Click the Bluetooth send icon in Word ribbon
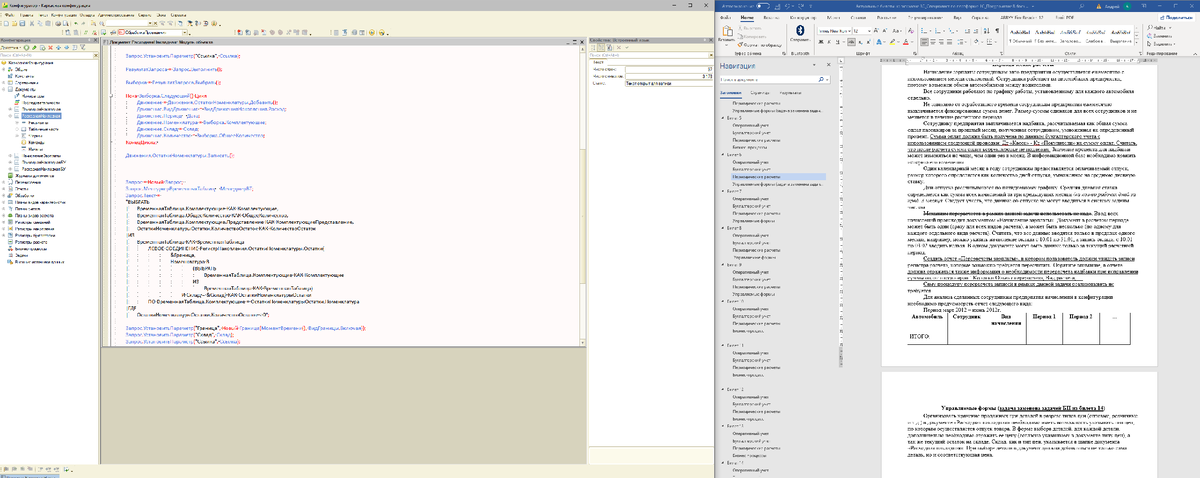 coord(800,30)
